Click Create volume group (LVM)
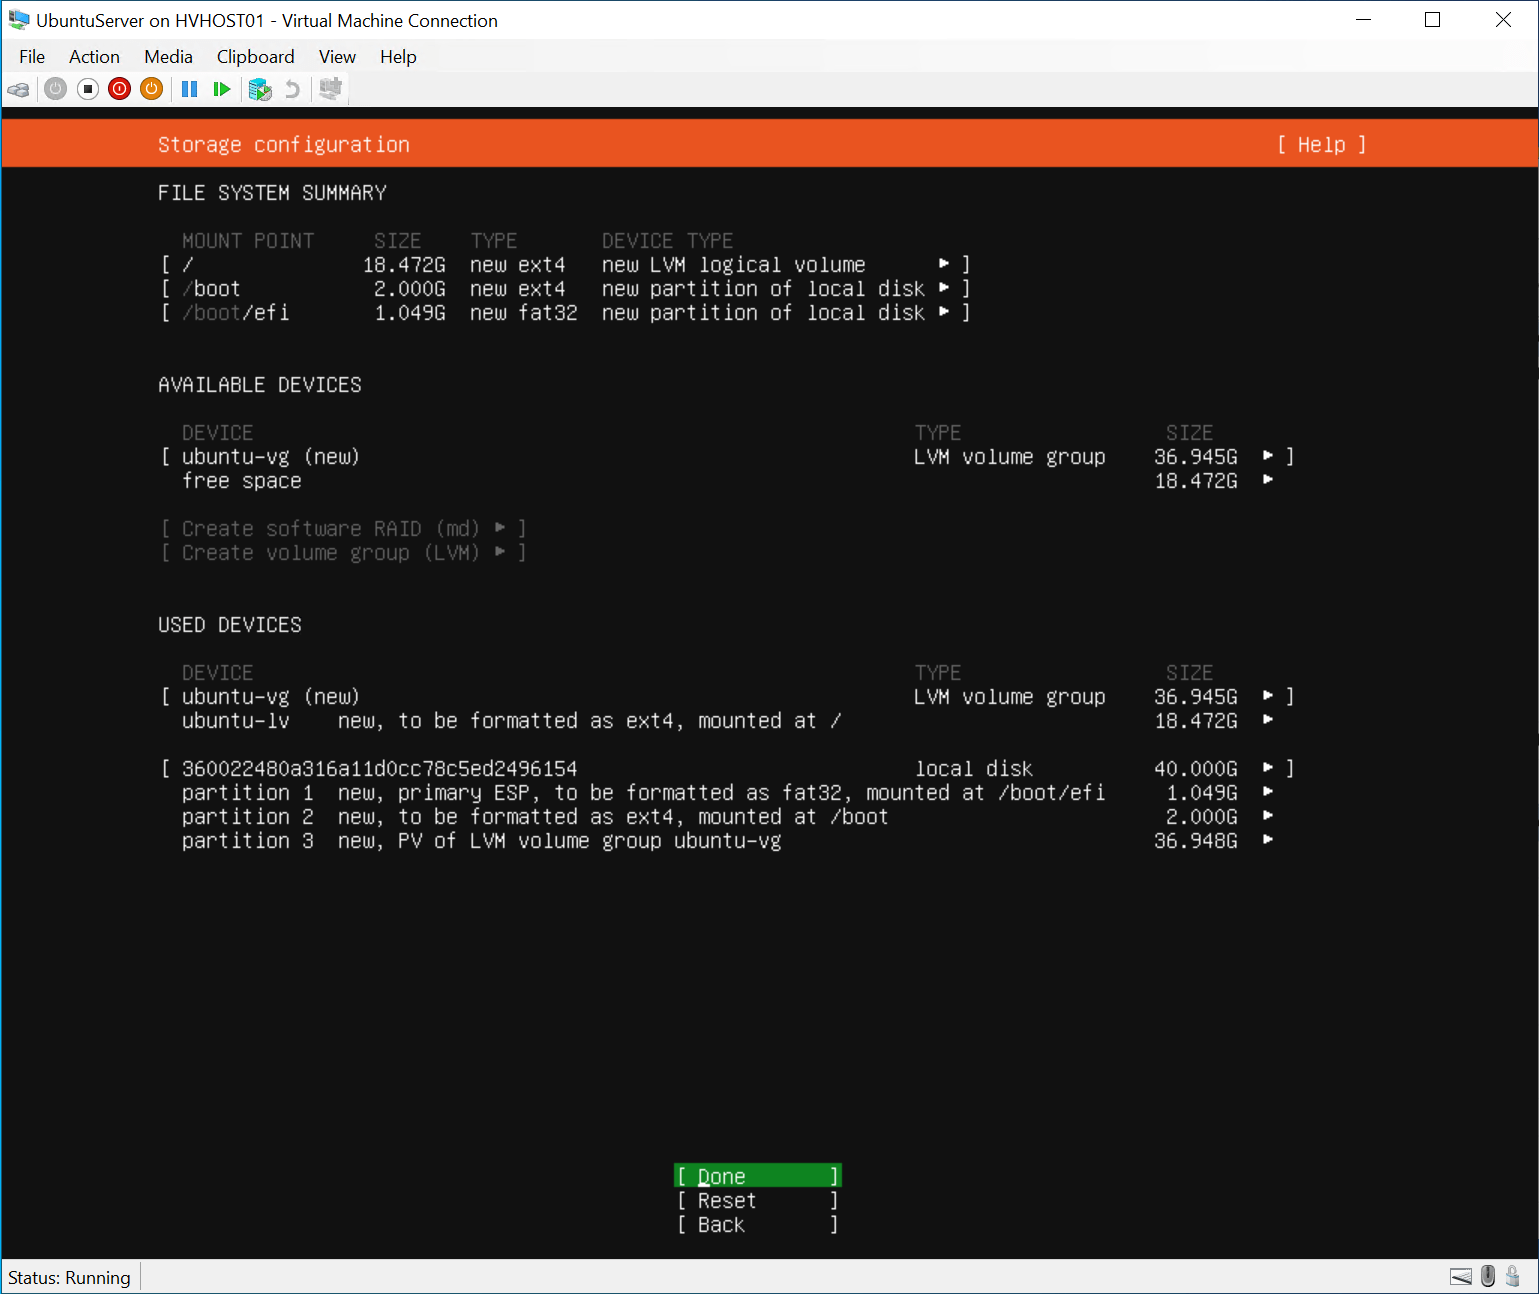 tap(344, 552)
